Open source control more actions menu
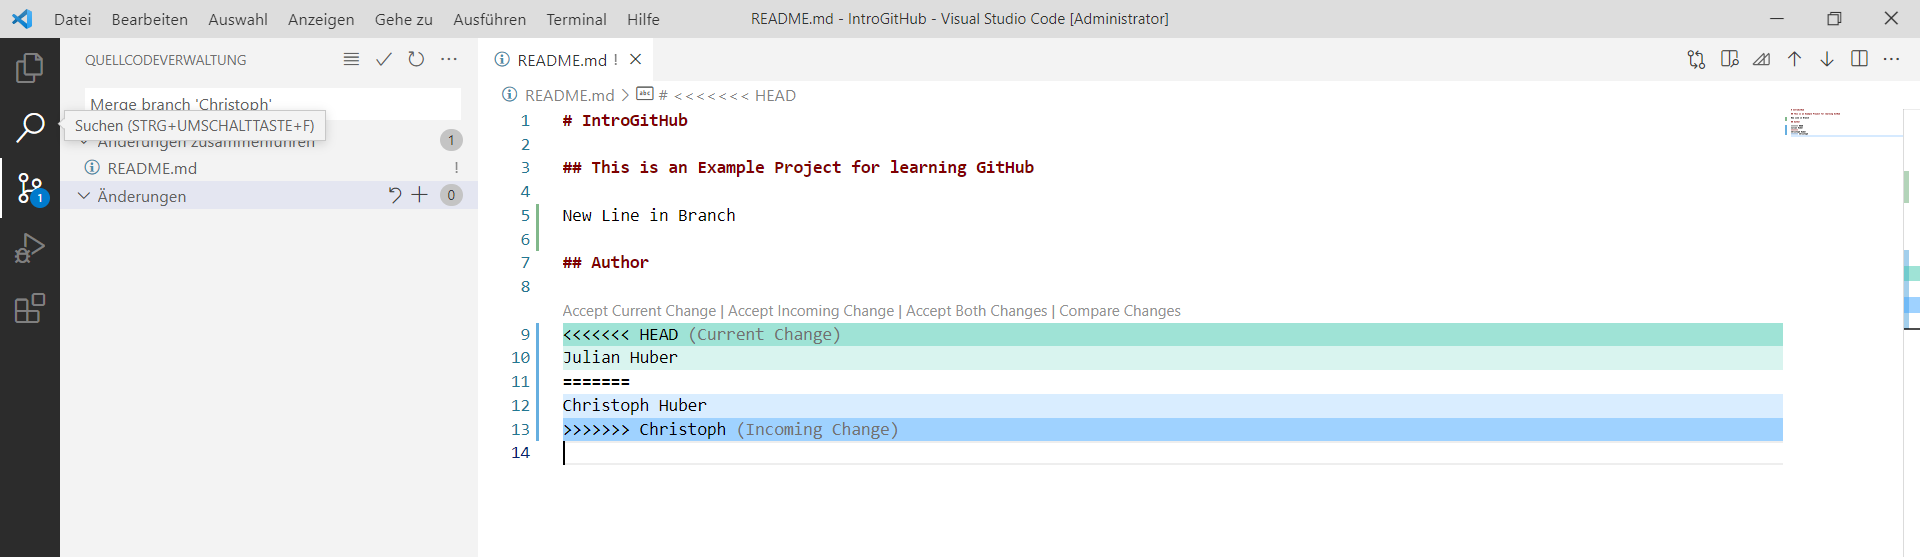Screen dimensions: 1920x557 point(449,60)
